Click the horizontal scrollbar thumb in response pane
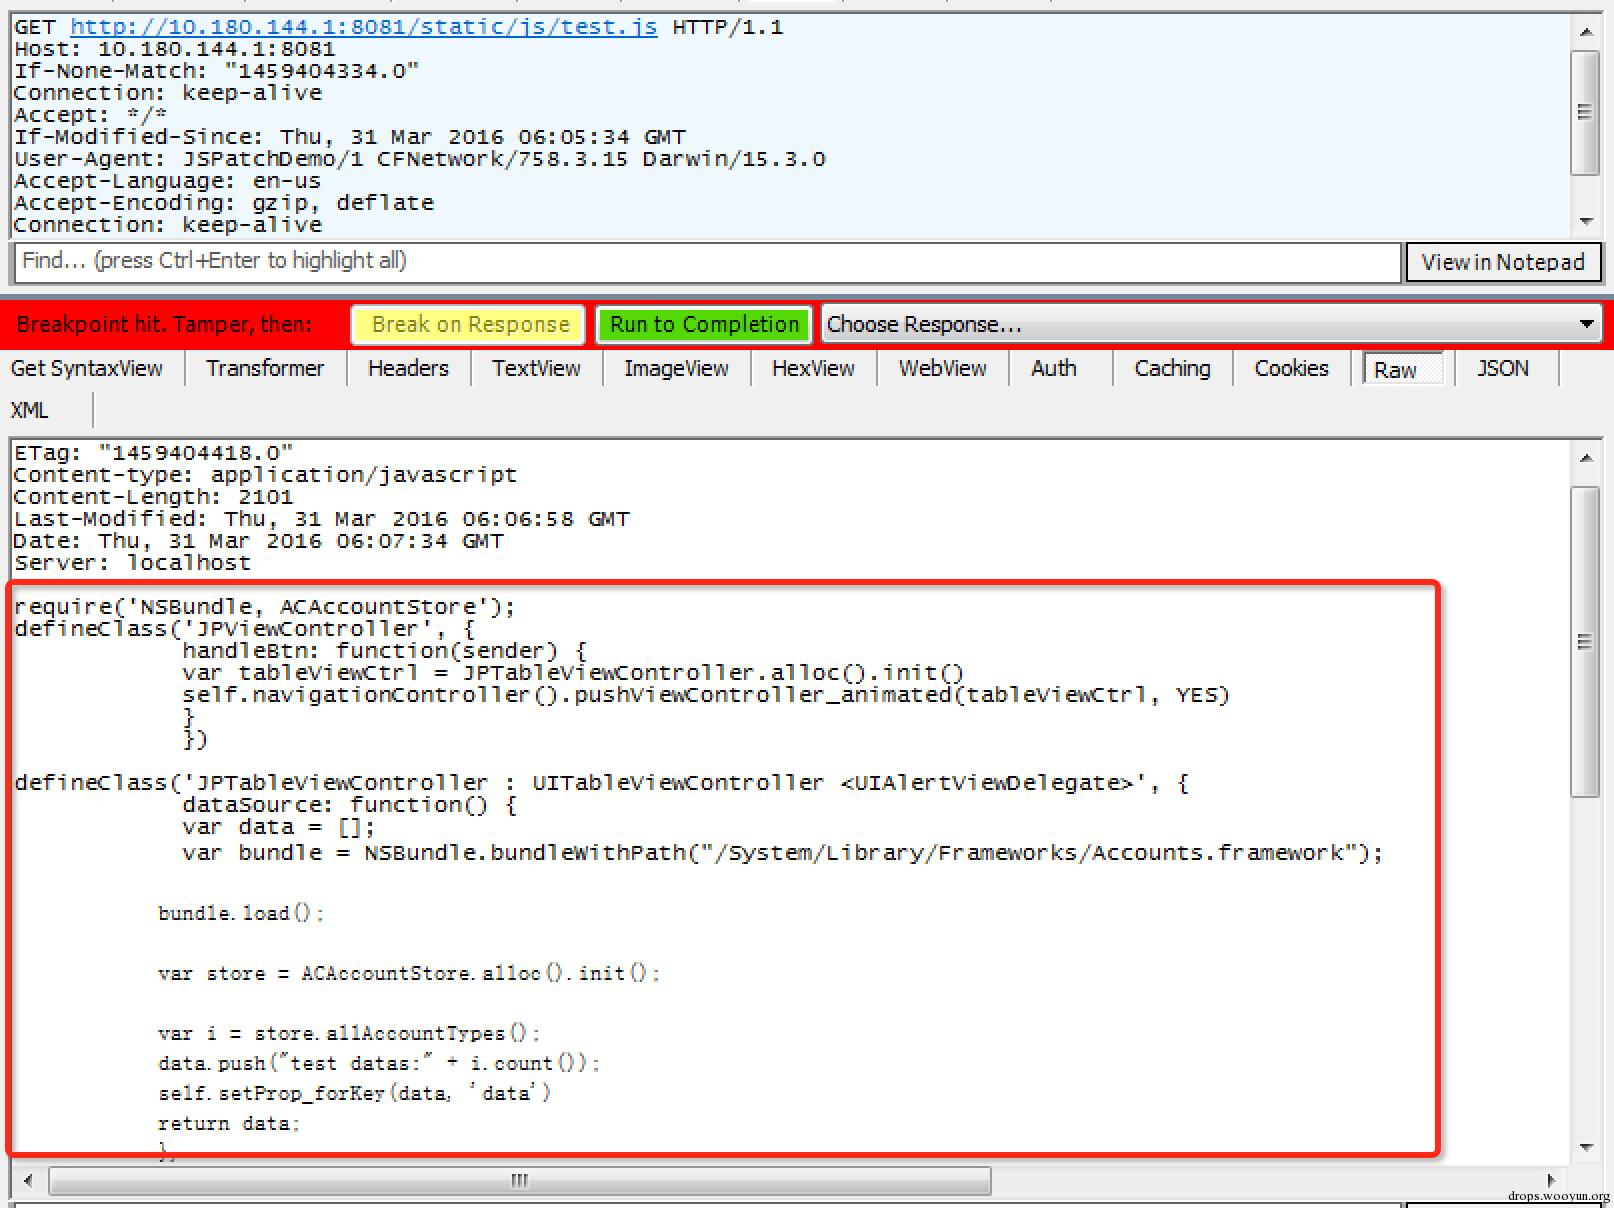The image size is (1614, 1208). click(519, 1181)
